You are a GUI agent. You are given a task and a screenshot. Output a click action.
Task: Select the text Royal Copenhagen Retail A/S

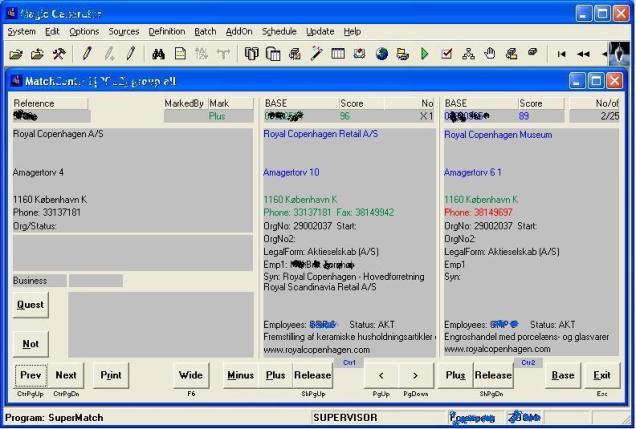tap(320, 134)
